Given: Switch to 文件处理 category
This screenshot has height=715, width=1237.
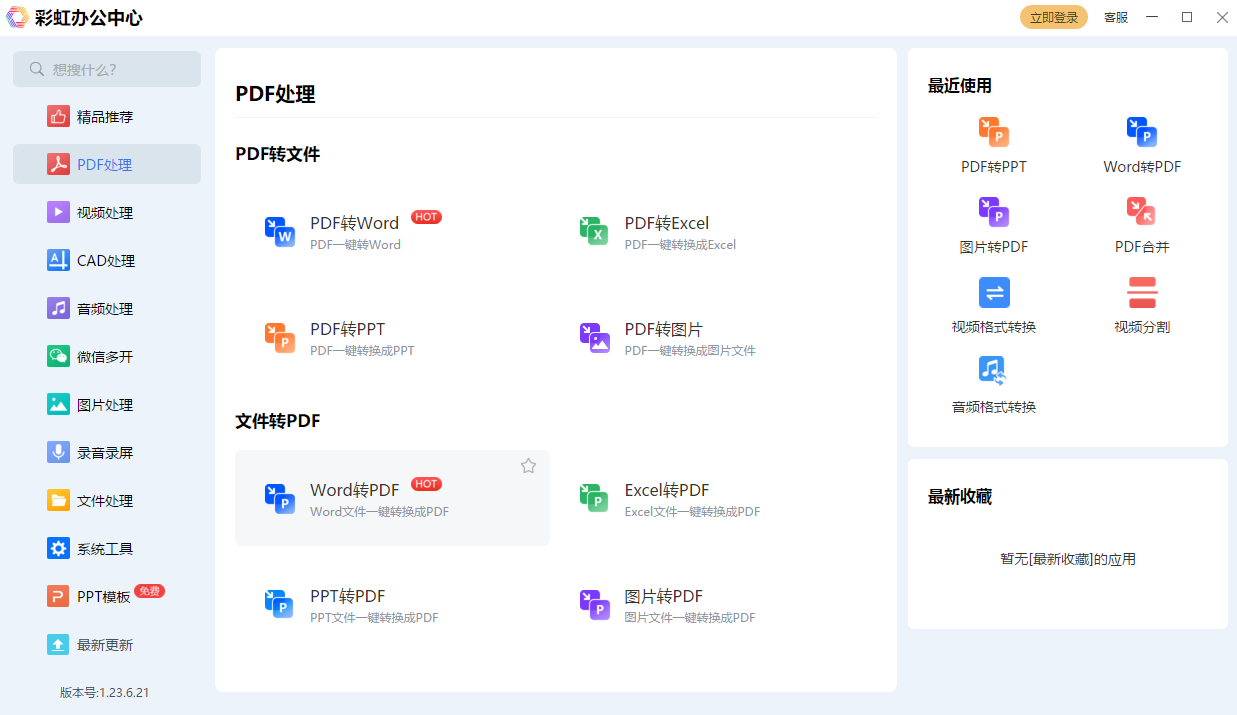Looking at the screenshot, I should pyautogui.click(x=107, y=500).
